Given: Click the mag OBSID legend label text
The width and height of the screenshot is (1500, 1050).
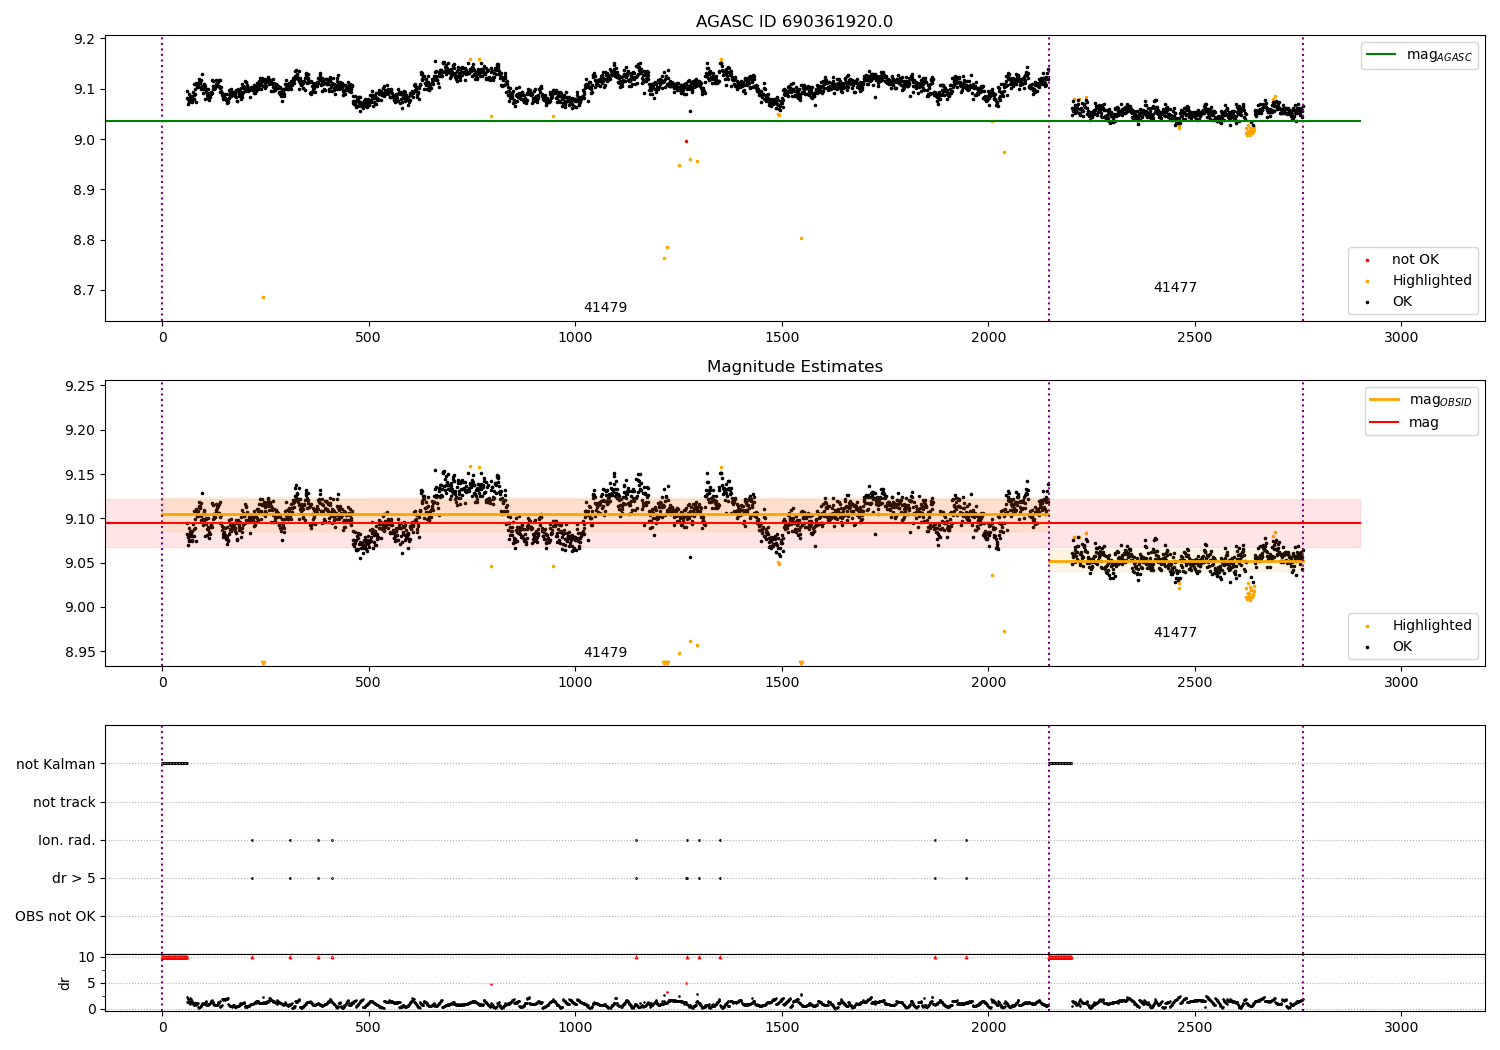Looking at the screenshot, I should pos(1440,400).
